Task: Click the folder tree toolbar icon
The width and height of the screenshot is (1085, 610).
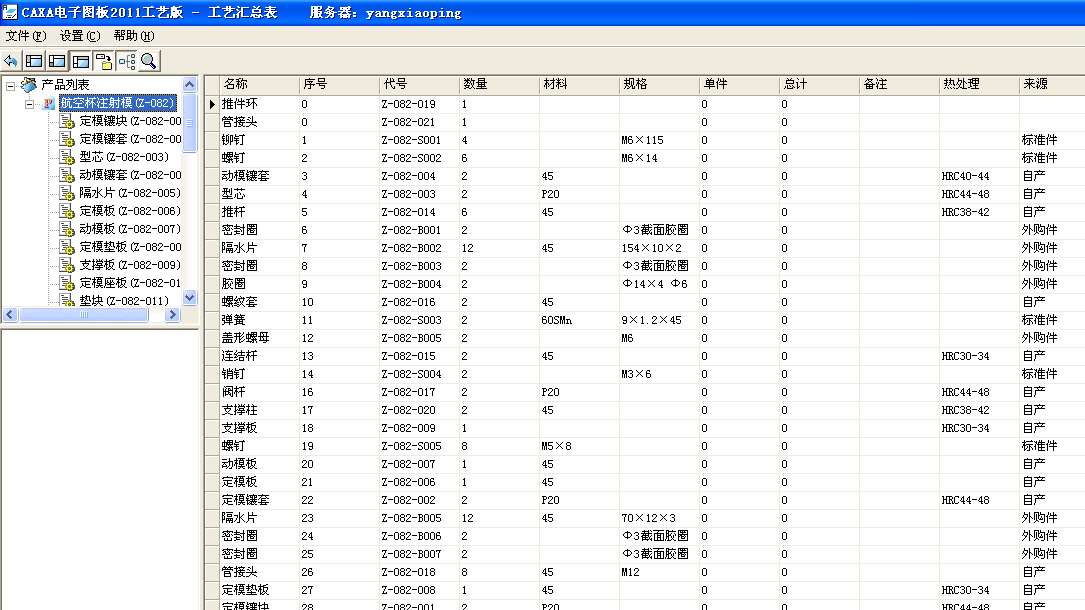Action: [x=103, y=61]
